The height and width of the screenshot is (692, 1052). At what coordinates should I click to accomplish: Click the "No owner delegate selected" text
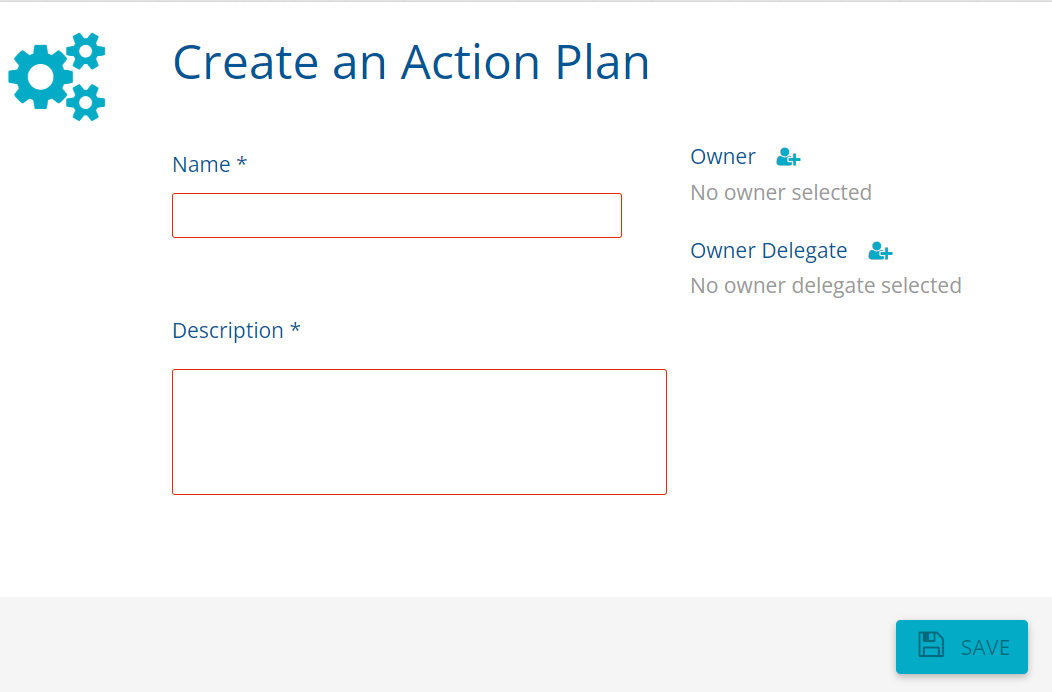[825, 286]
